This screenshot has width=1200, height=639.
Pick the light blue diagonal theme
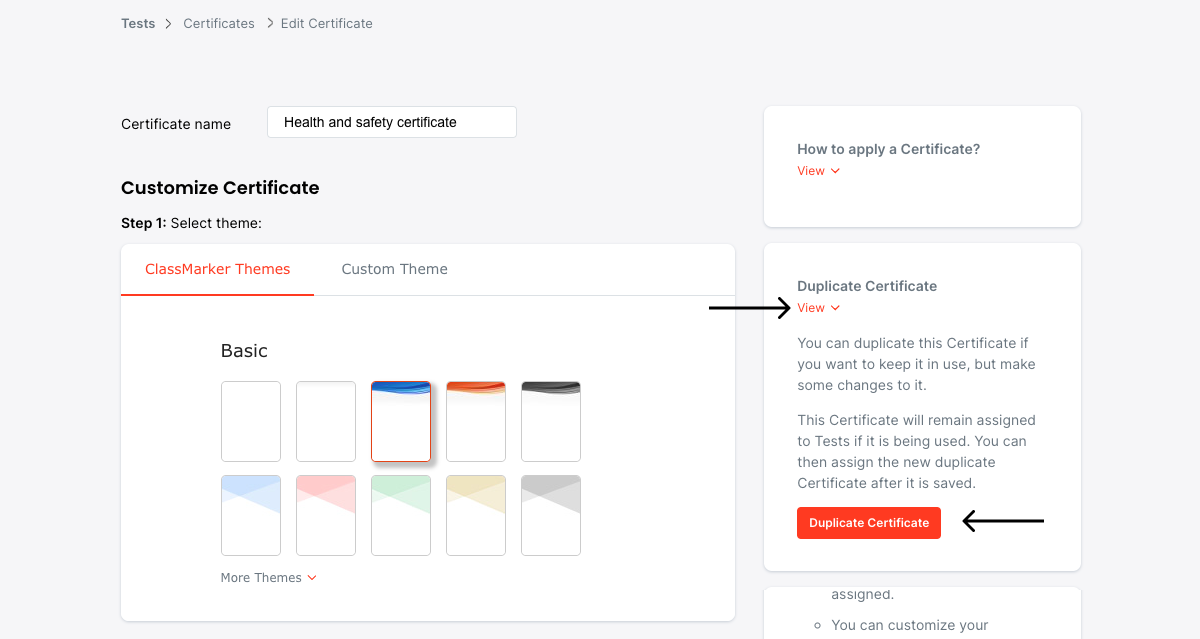tap(250, 515)
